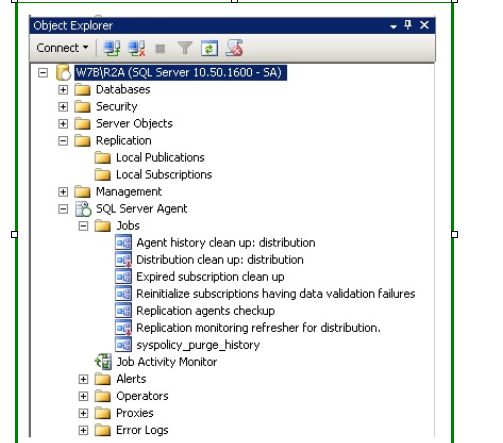Image resolution: width=503 pixels, height=443 pixels.
Task: Click the Refresh toolbar icon
Action: 209,49
